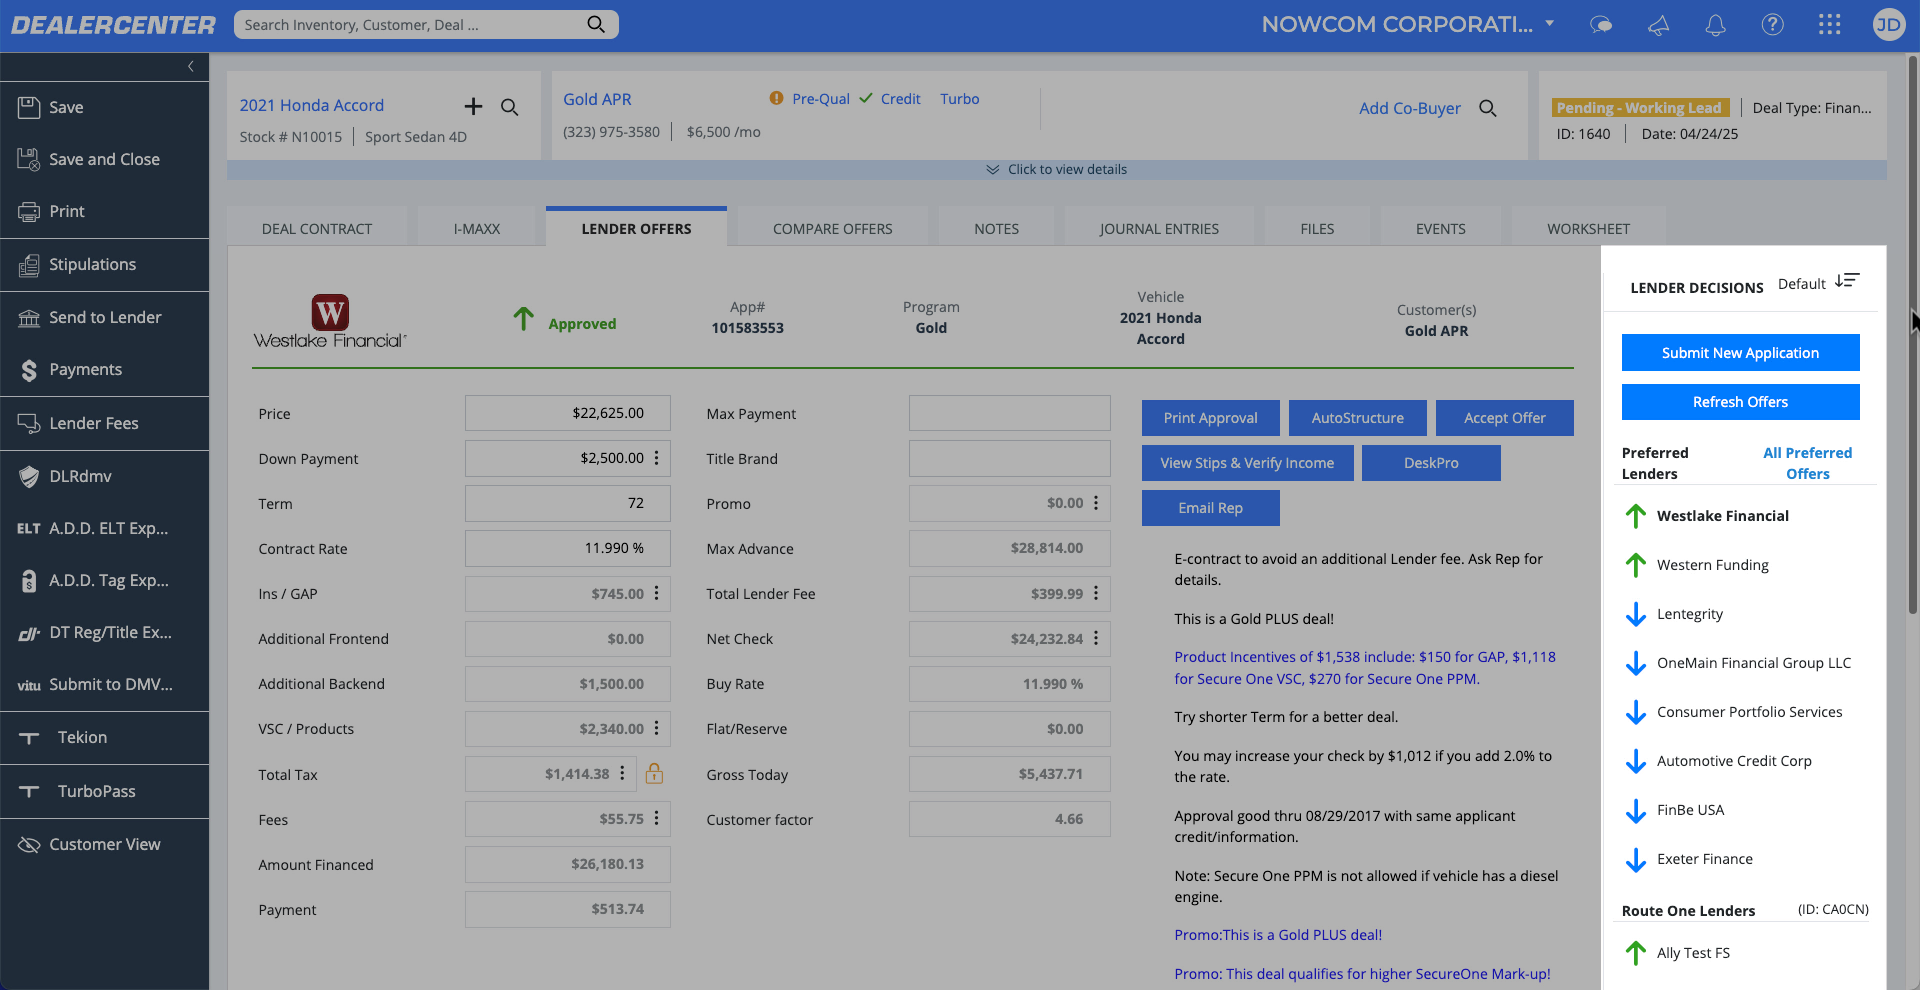The image size is (1920, 990).
Task: Switch to the JOURNAL ENTRIES tab
Action: [1159, 228]
